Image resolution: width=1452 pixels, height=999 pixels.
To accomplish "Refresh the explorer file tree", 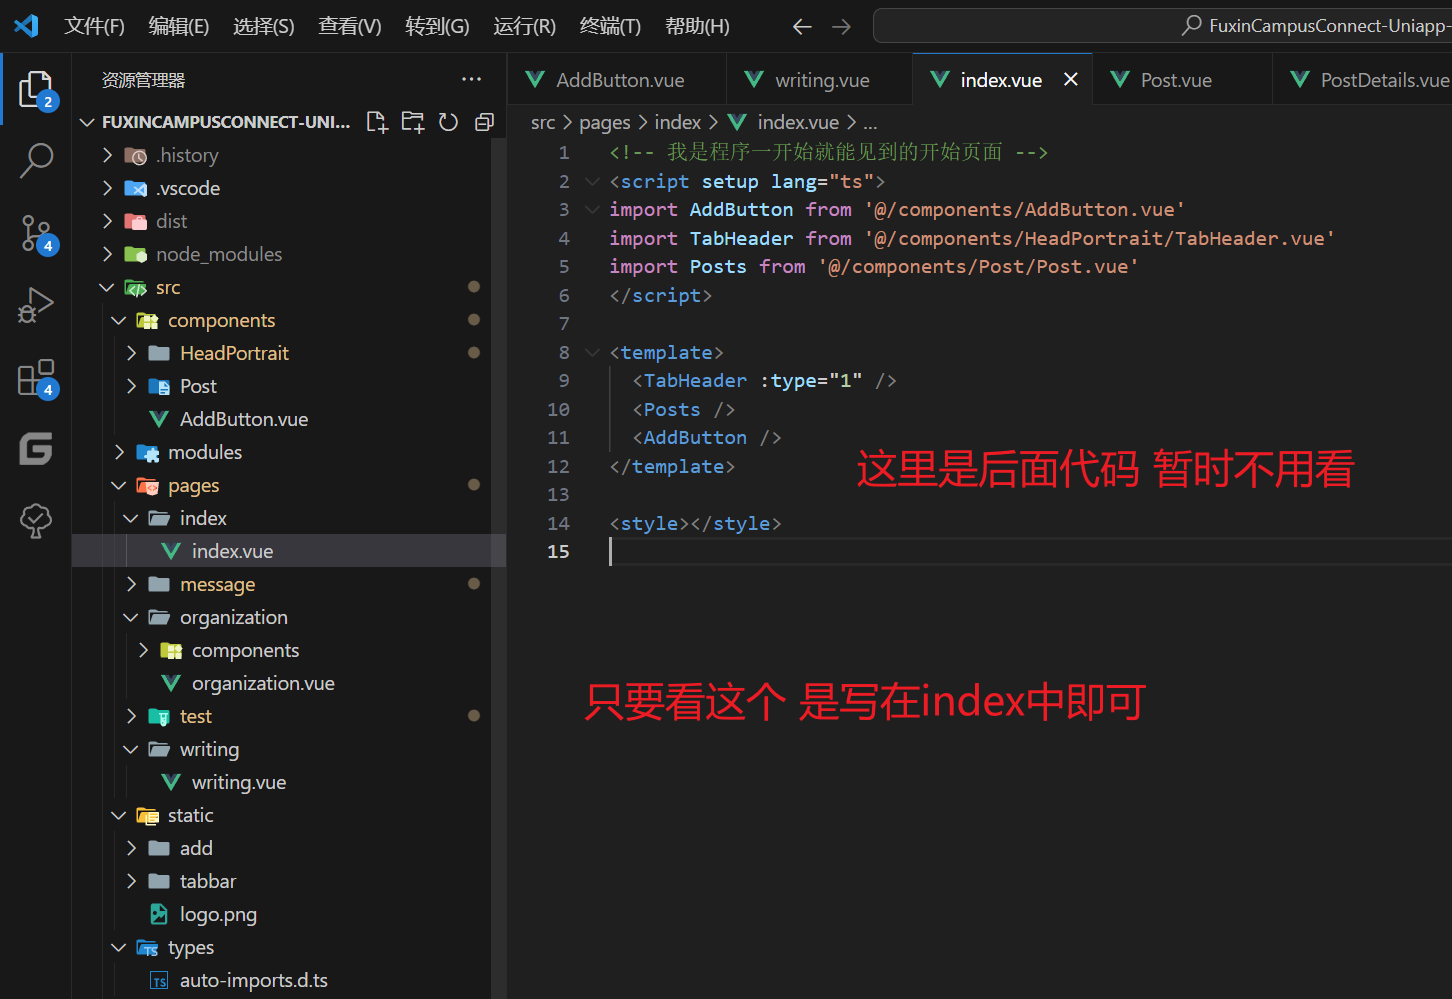I will tap(448, 122).
